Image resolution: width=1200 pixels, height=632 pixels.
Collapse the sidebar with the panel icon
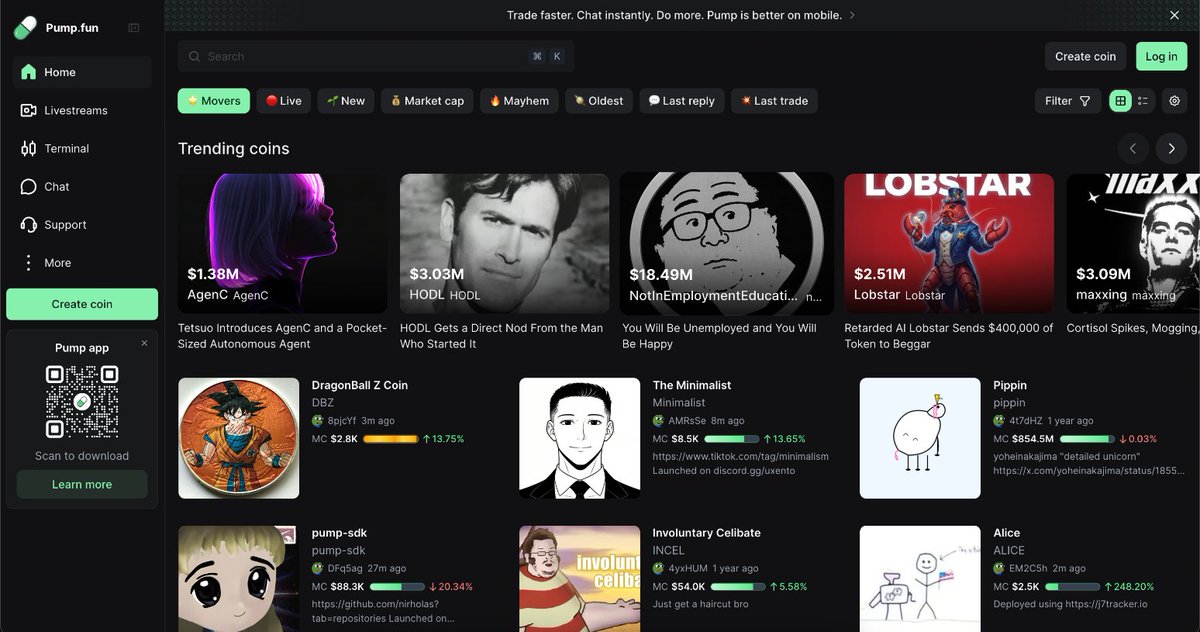click(134, 28)
